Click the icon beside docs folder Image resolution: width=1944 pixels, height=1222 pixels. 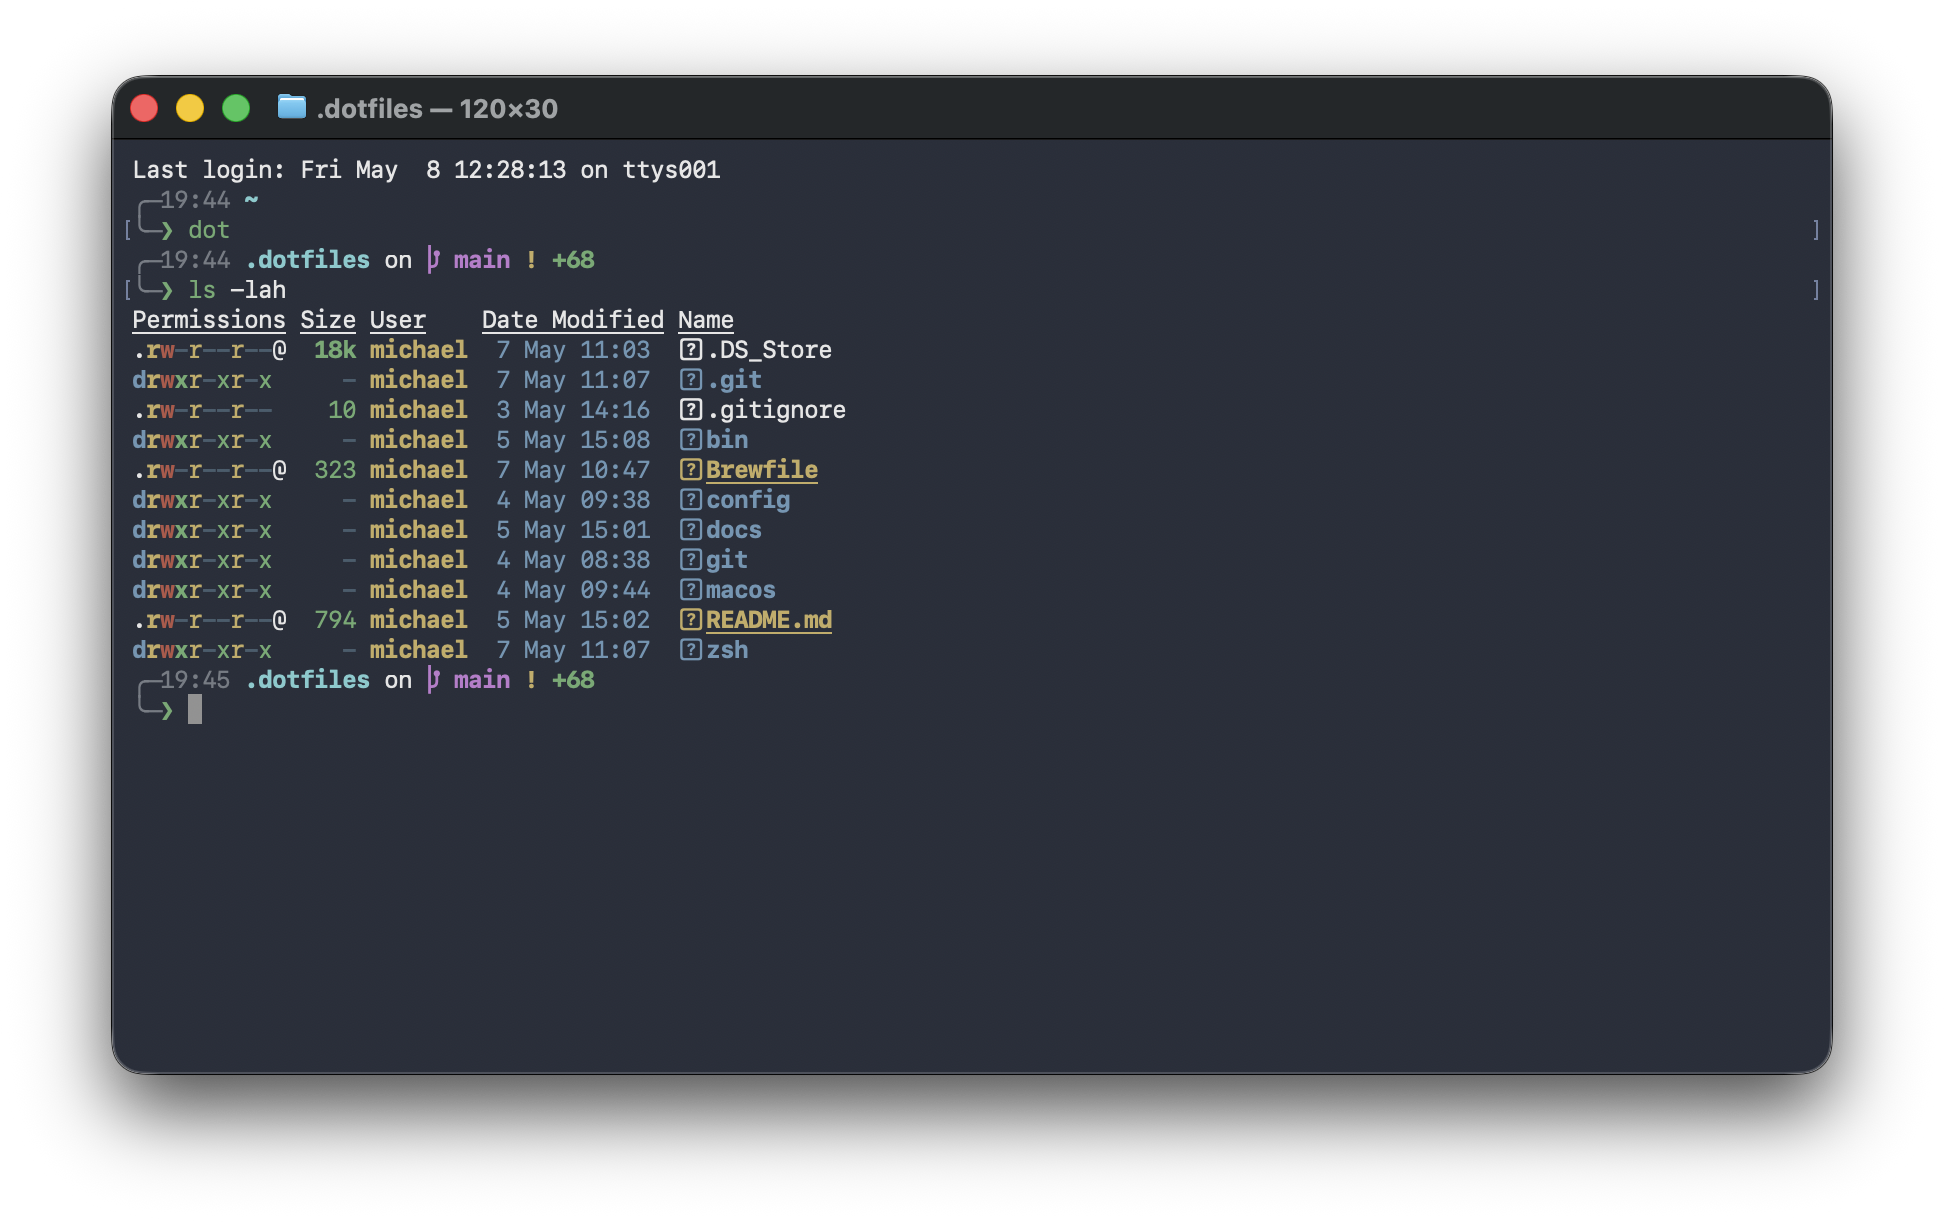(x=690, y=530)
